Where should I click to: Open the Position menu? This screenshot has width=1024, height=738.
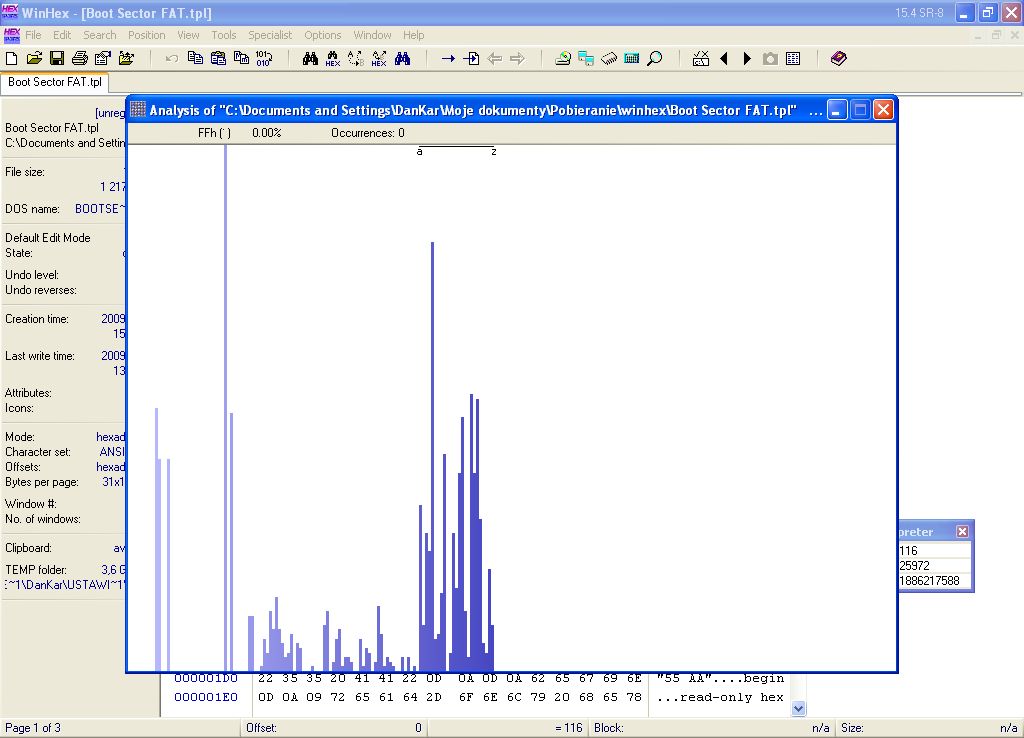pos(146,35)
